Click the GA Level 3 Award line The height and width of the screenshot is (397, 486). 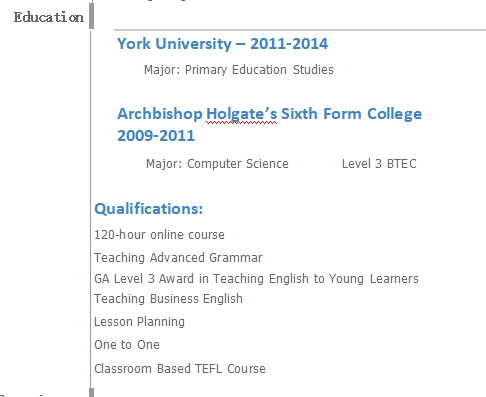[256, 279]
